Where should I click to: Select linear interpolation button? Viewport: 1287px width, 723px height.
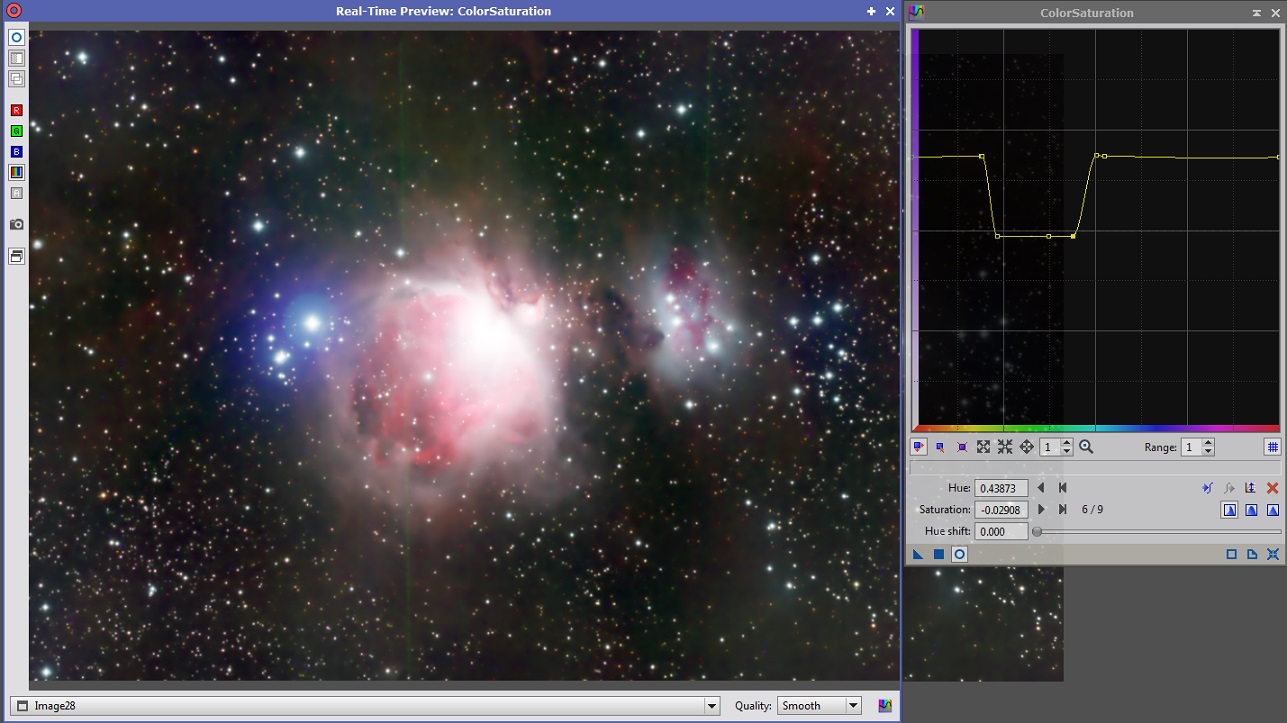(1273, 510)
